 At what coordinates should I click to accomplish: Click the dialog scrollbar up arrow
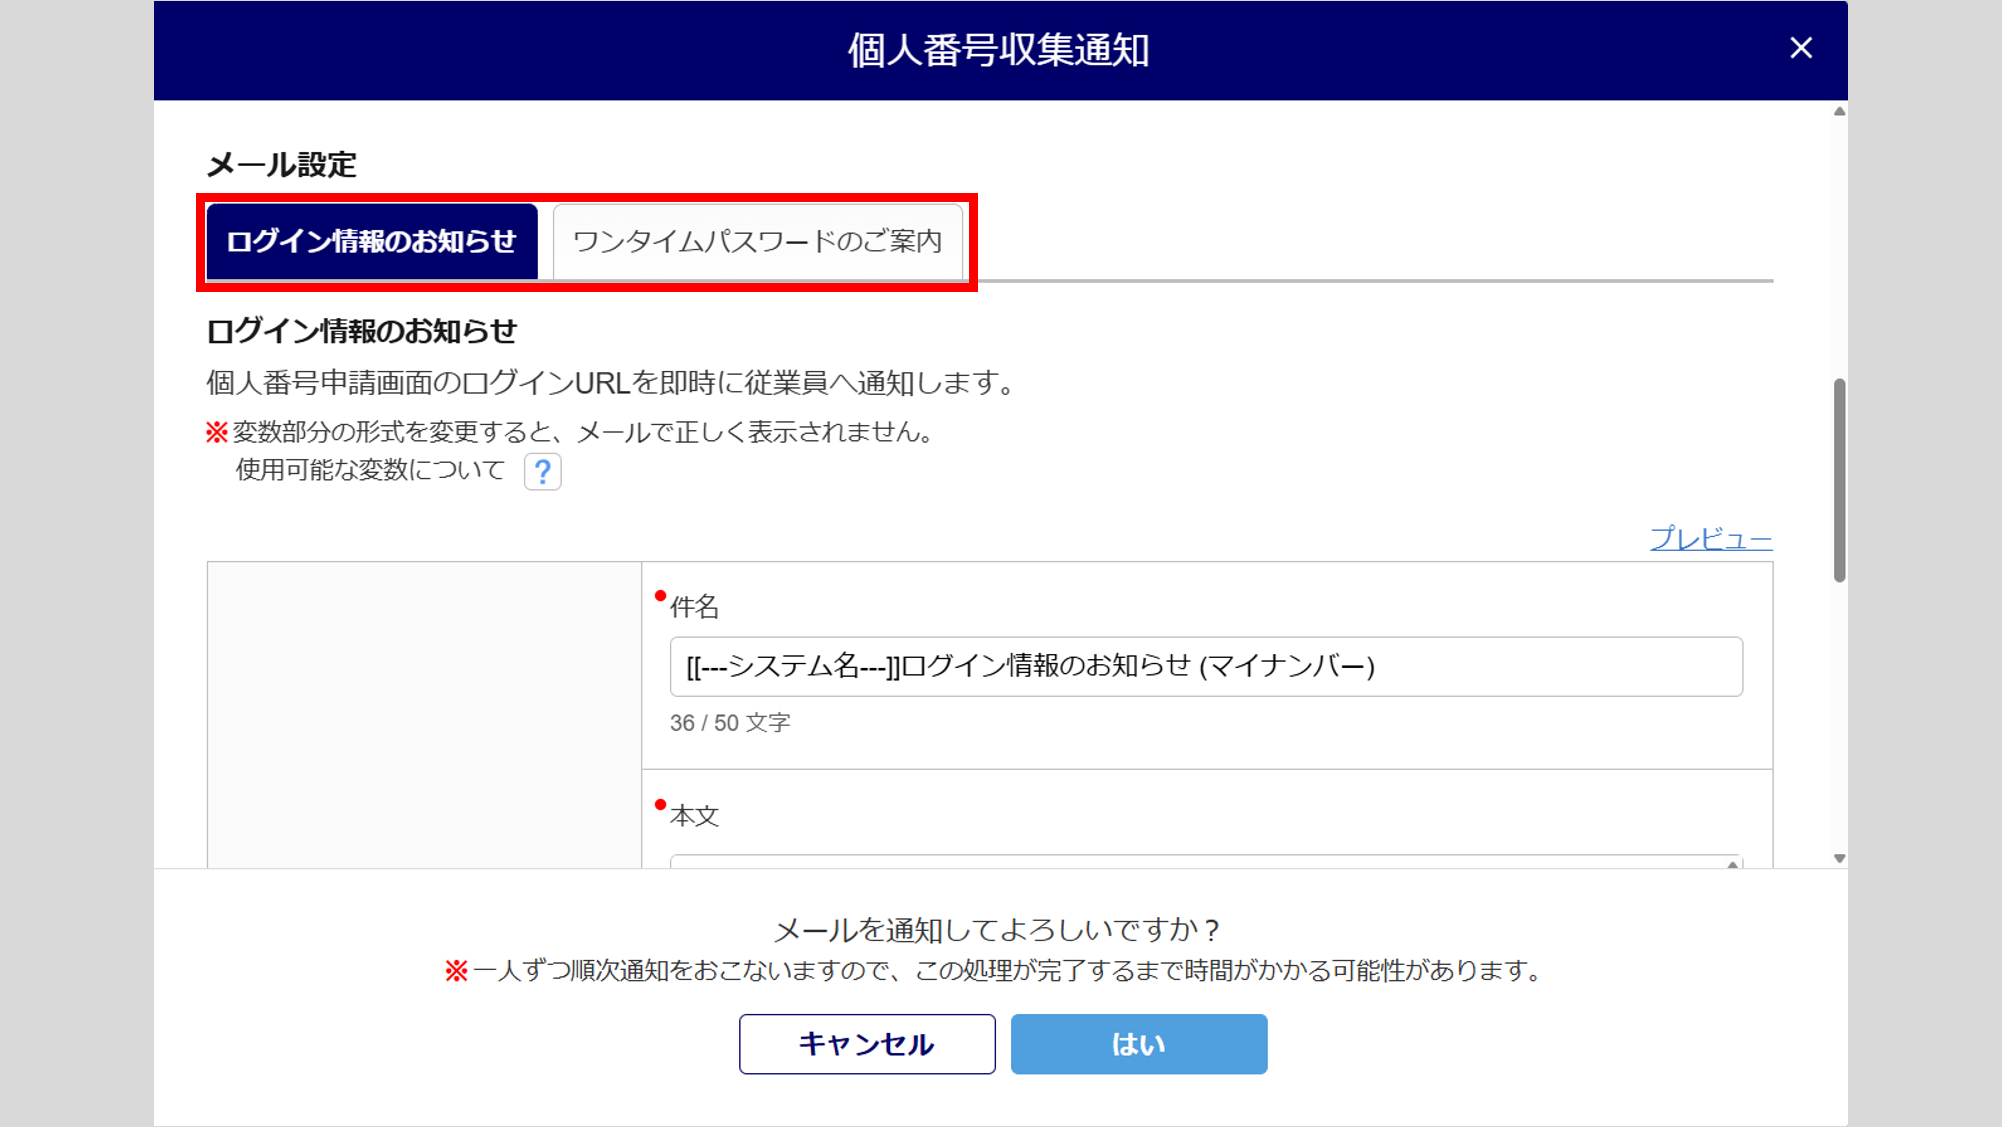[1839, 112]
